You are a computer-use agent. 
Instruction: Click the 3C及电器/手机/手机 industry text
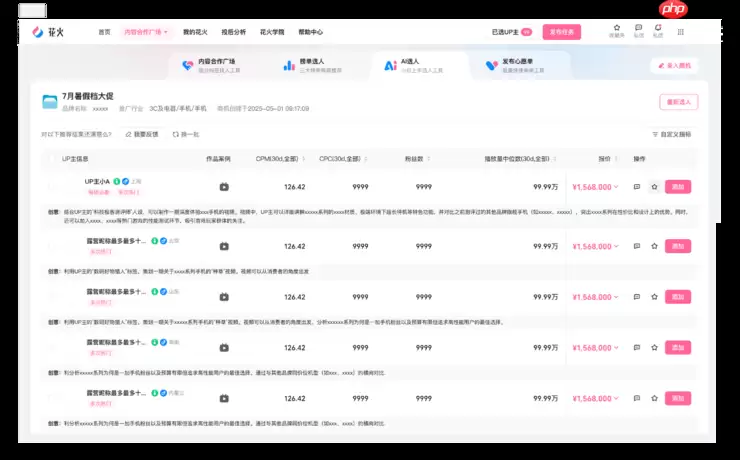point(178,109)
